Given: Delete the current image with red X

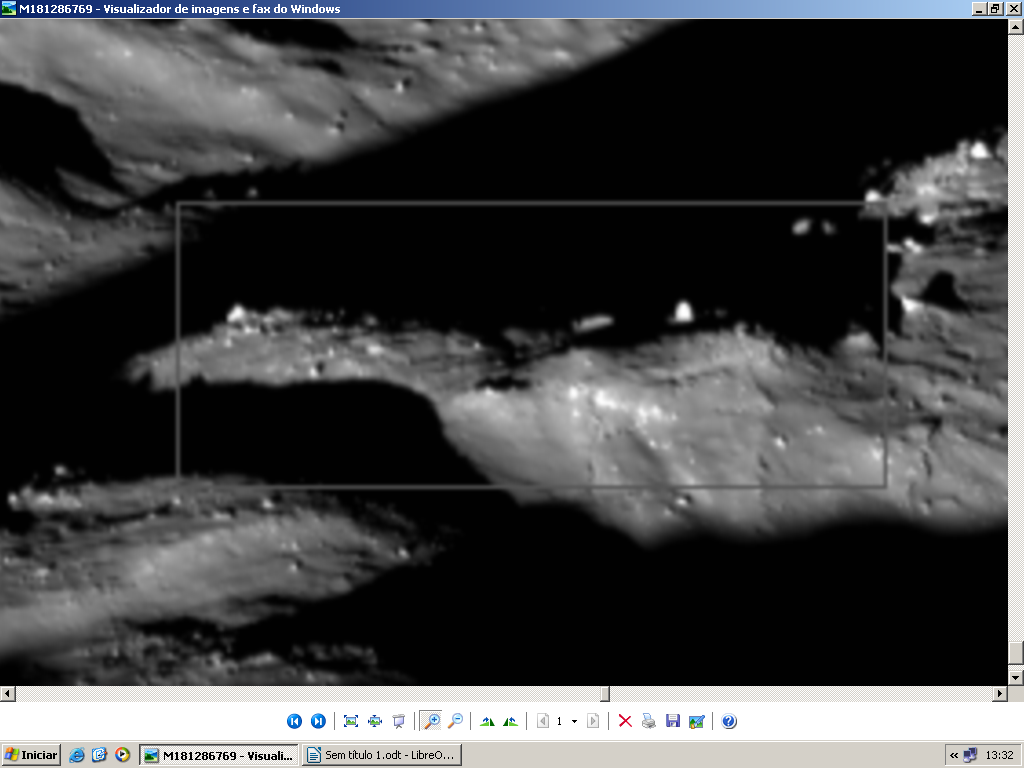Looking at the screenshot, I should [625, 721].
